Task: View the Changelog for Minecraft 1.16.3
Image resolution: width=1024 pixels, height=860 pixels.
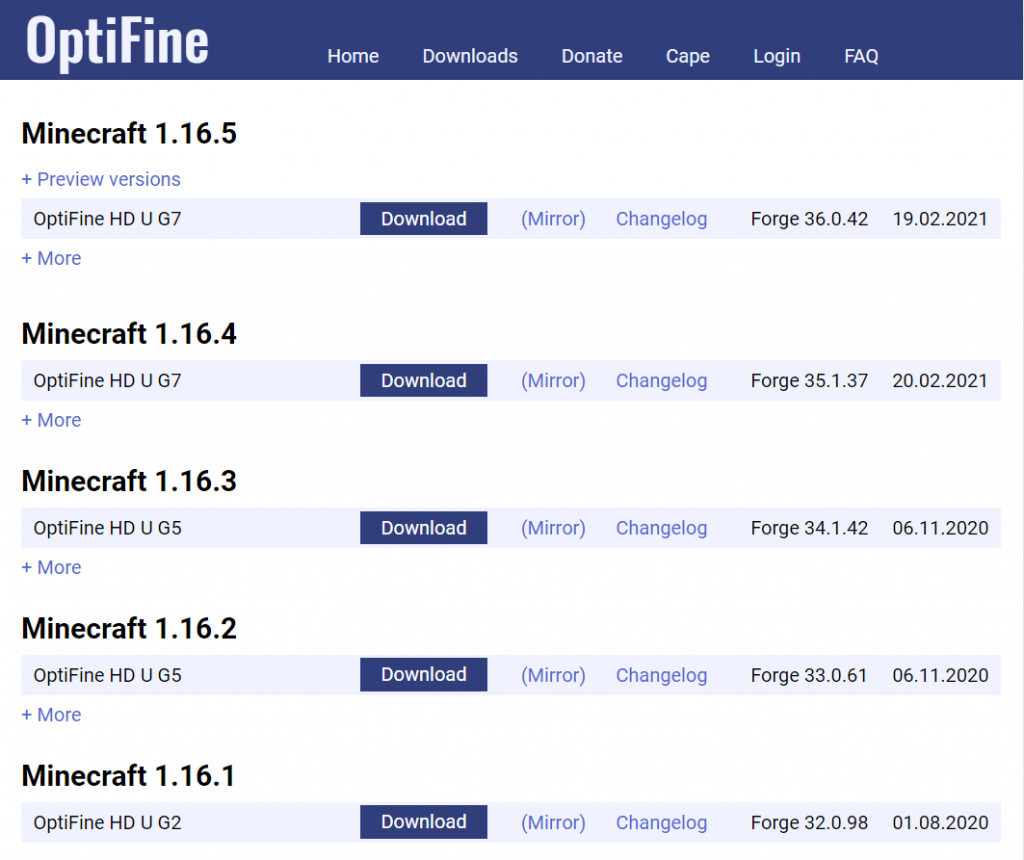Action: [x=662, y=528]
